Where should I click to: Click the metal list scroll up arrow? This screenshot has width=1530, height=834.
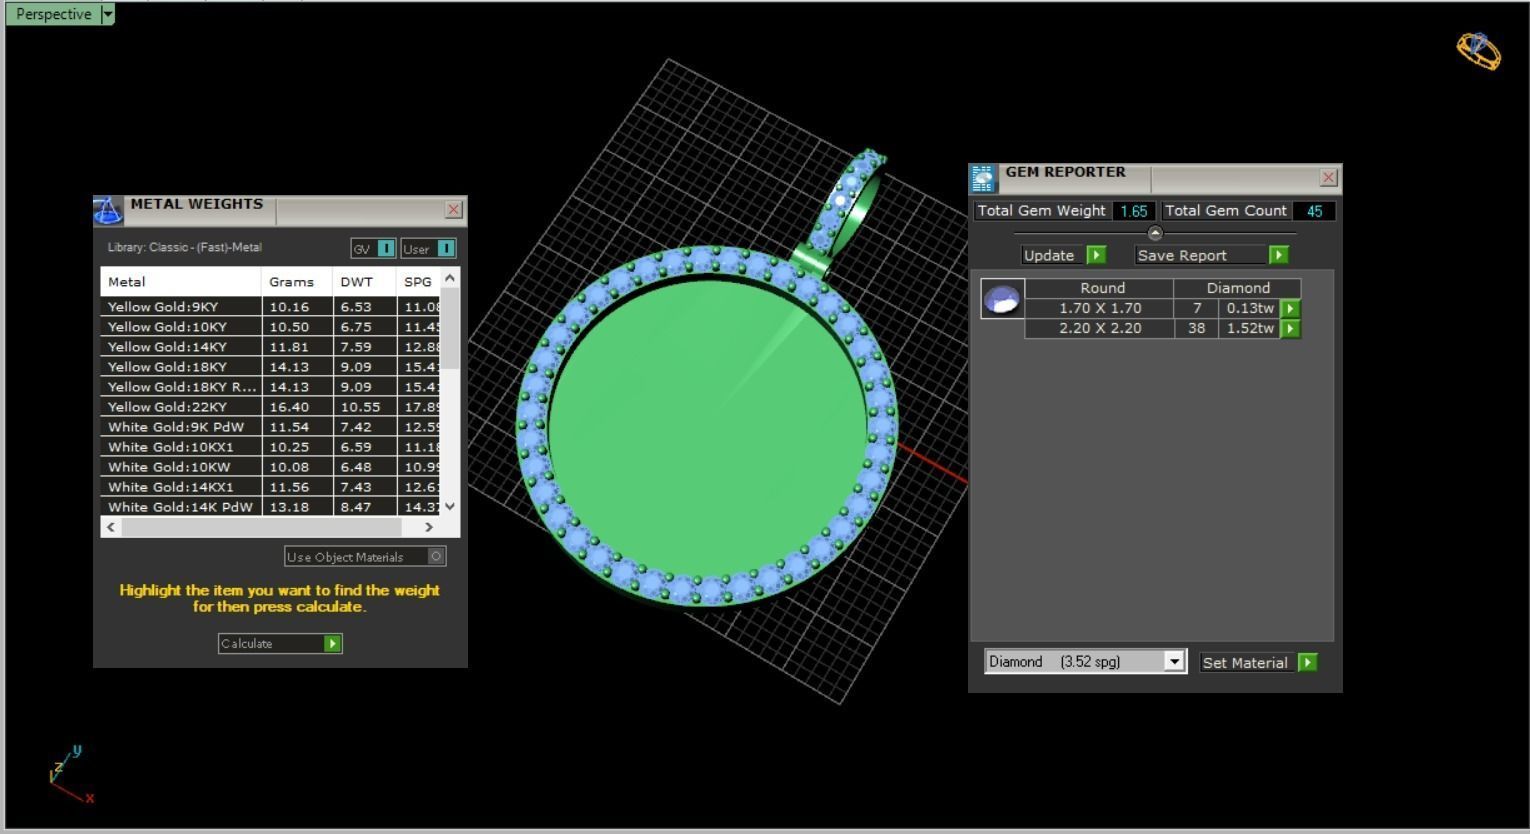[x=450, y=278]
